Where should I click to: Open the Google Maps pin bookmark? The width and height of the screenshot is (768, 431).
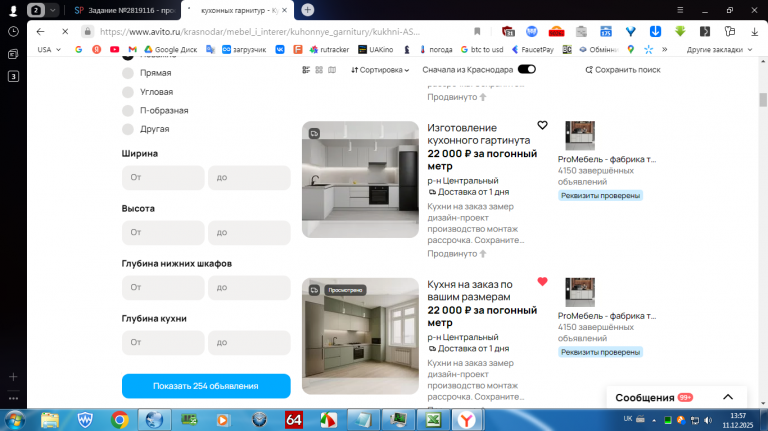631,49
